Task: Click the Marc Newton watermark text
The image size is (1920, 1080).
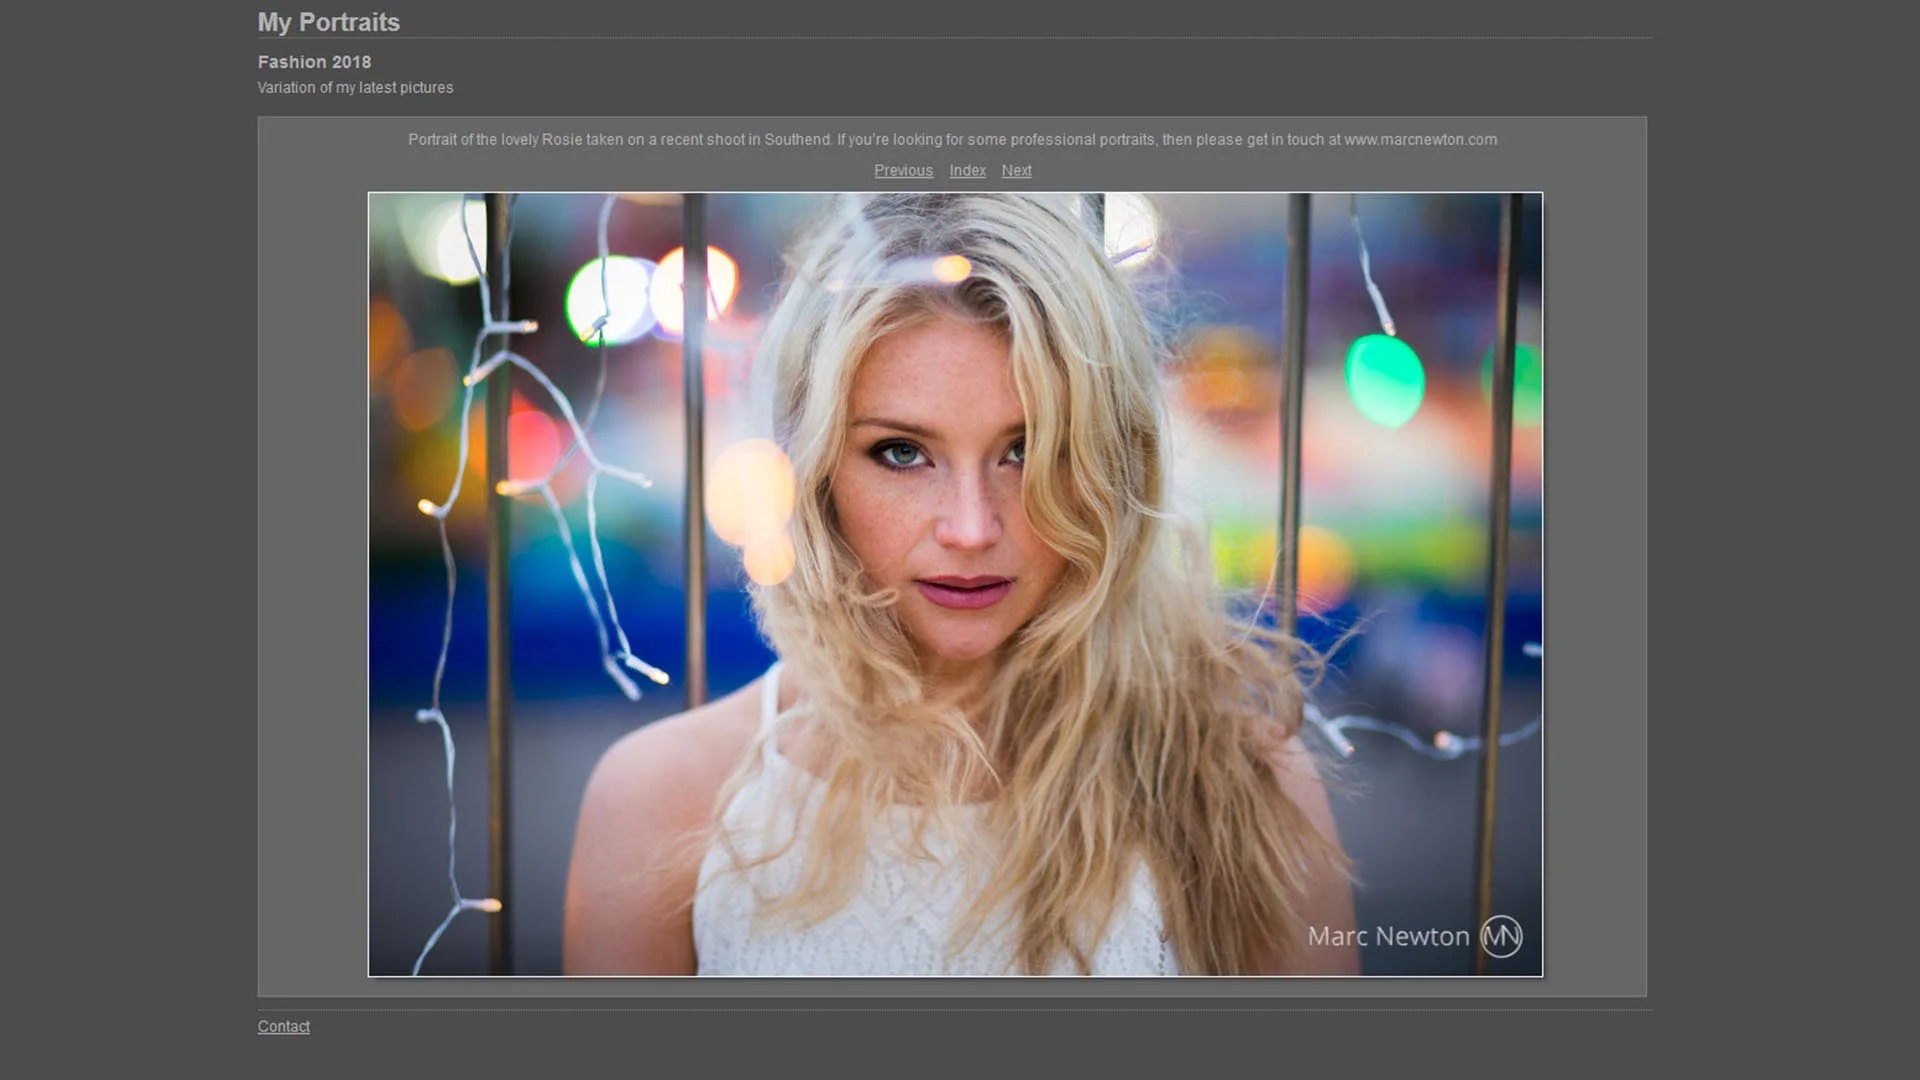Action: [1388, 937]
